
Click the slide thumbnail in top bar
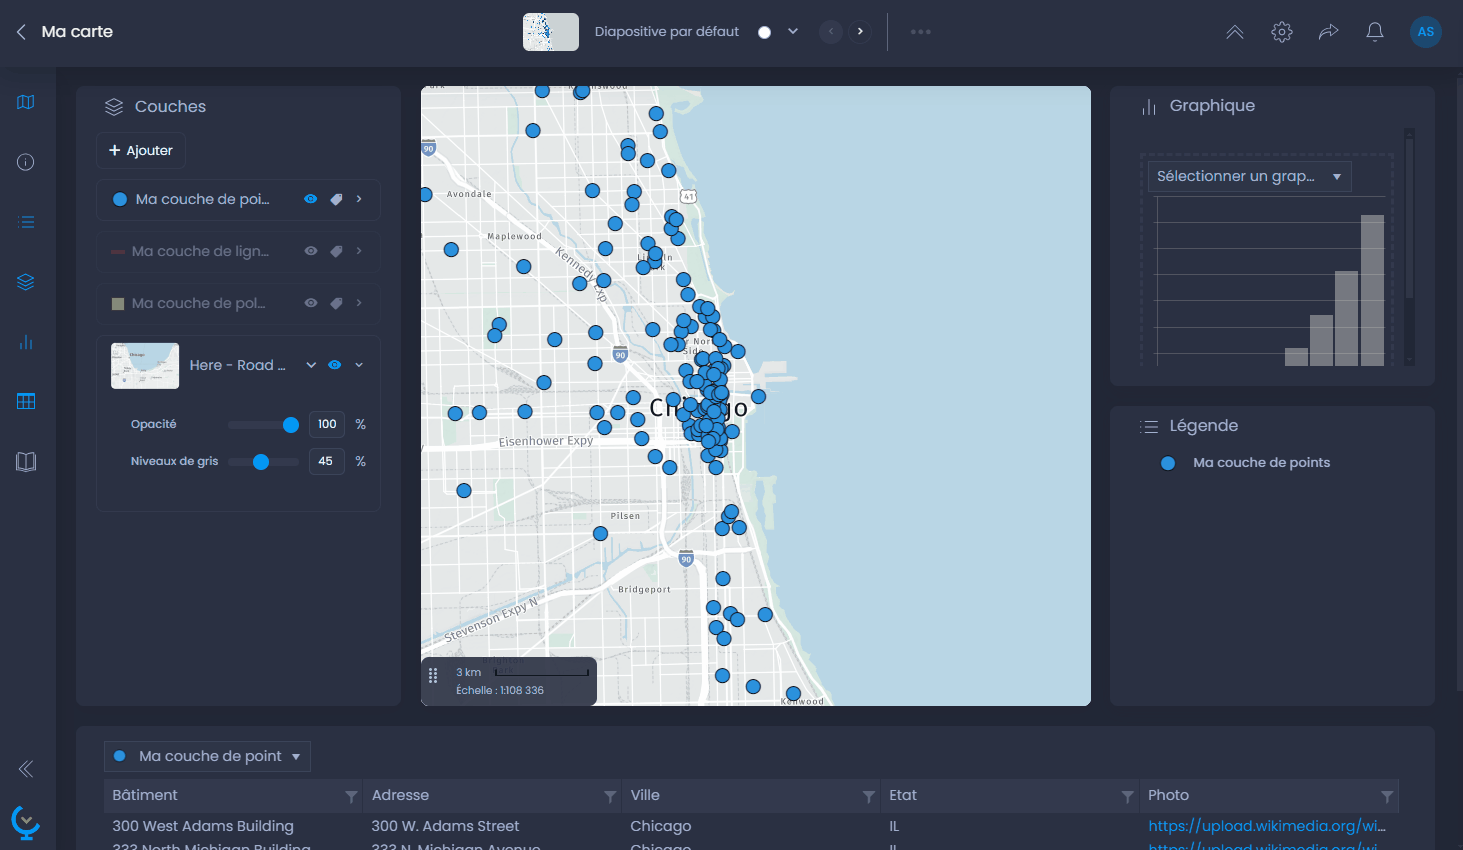pos(551,32)
